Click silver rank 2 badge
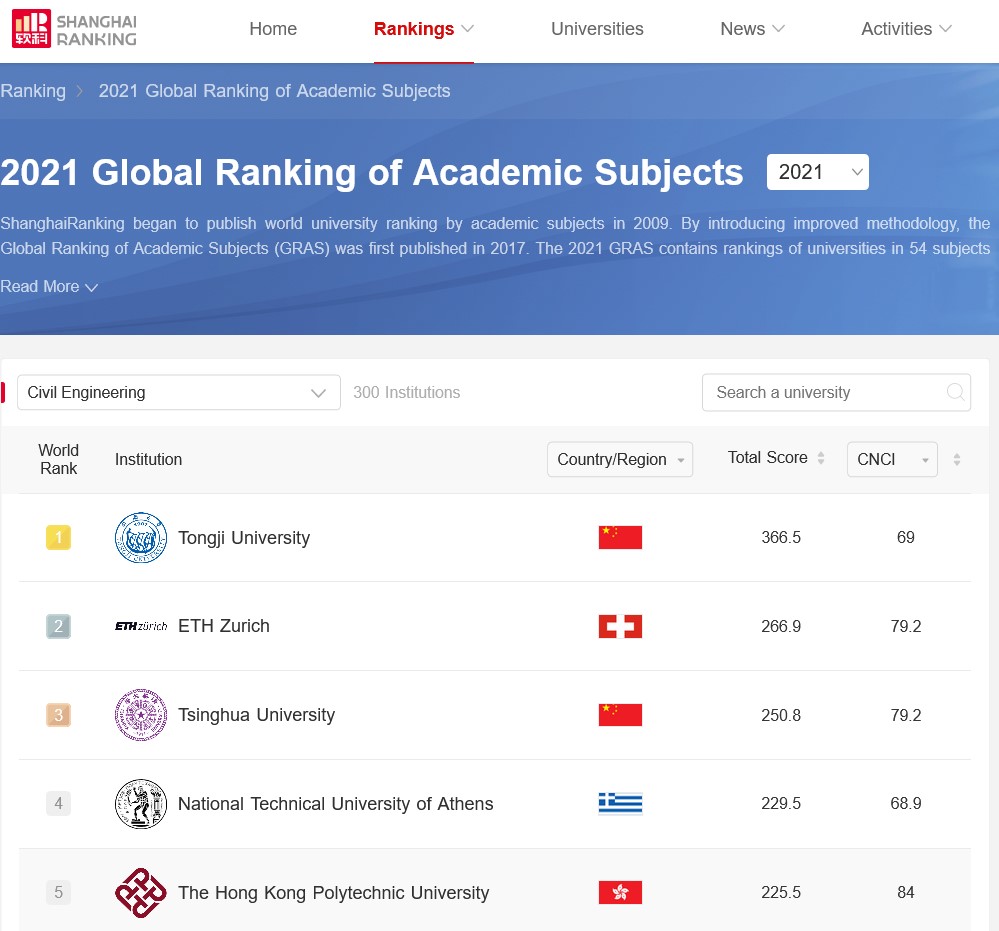The height and width of the screenshot is (931, 999). (x=59, y=626)
